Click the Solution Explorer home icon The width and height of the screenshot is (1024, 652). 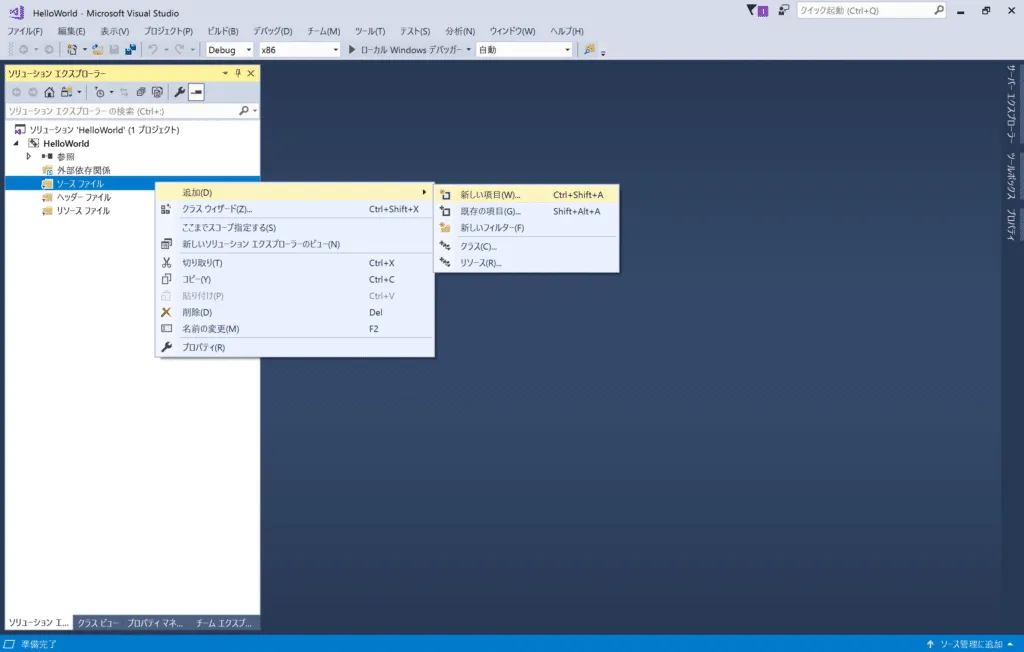49,92
